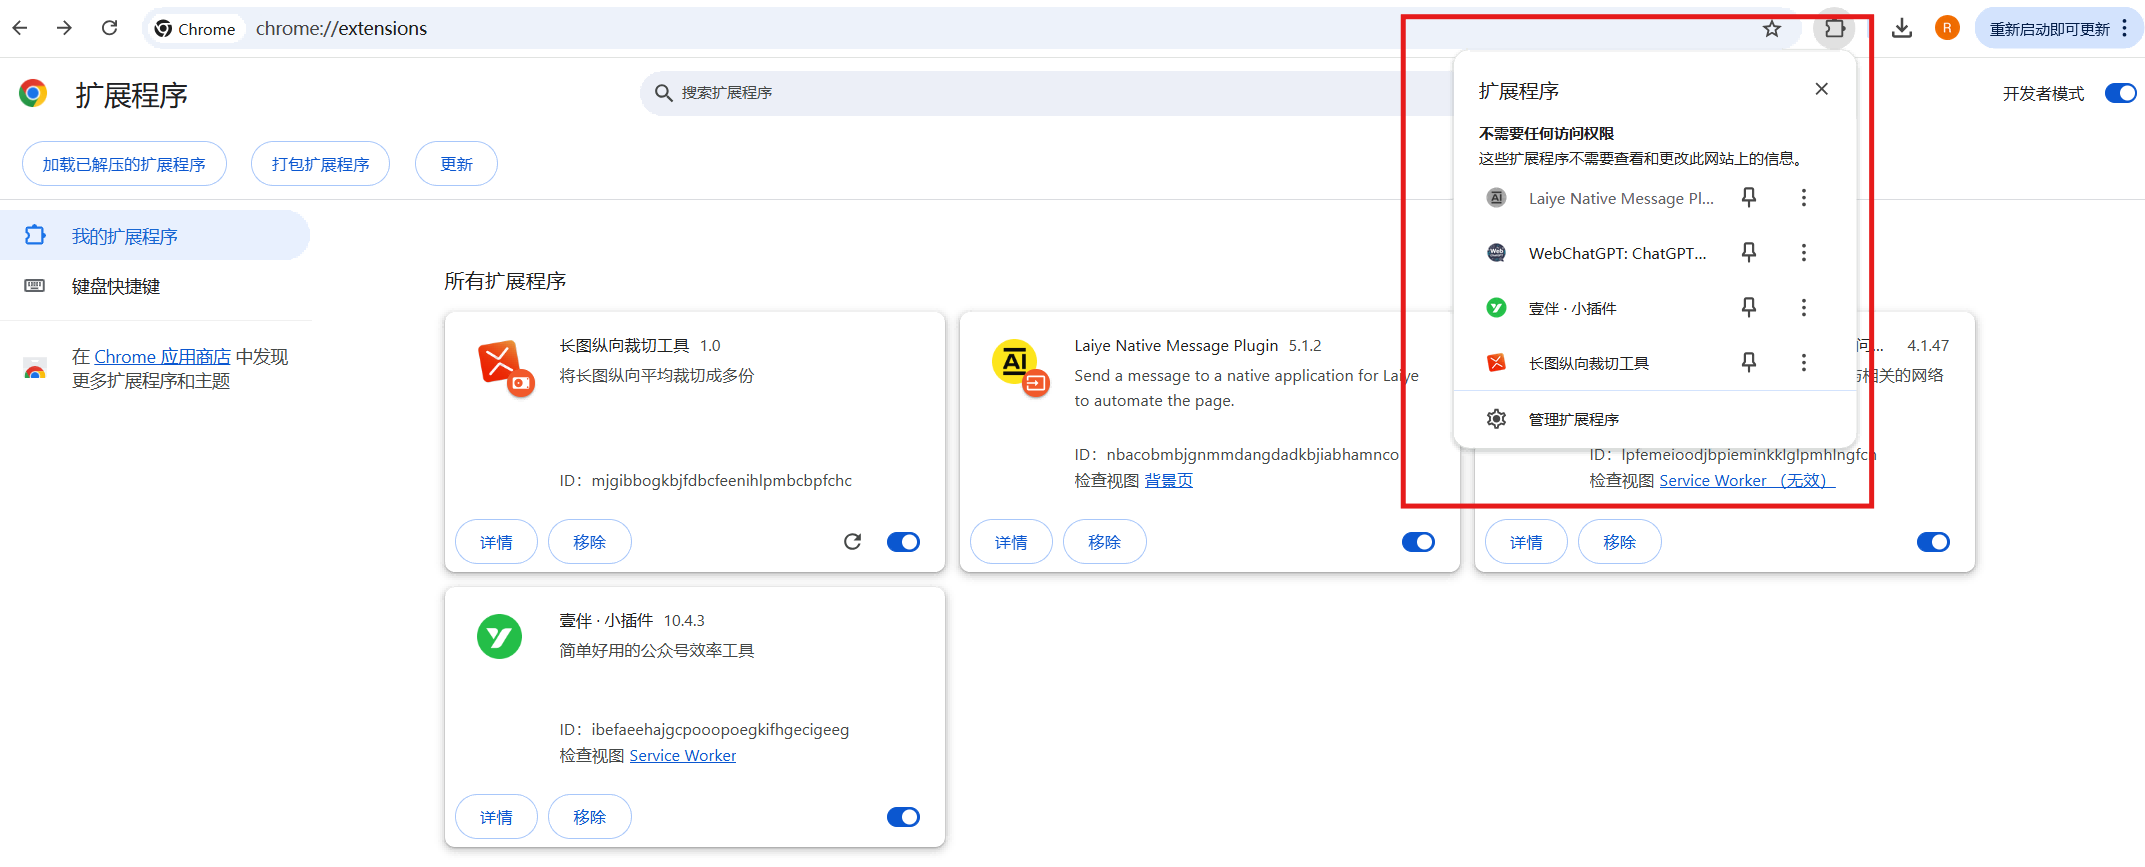This screenshot has height=867, width=2145.
Task: Click the Chrome site info chip in address bar
Action: (195, 28)
